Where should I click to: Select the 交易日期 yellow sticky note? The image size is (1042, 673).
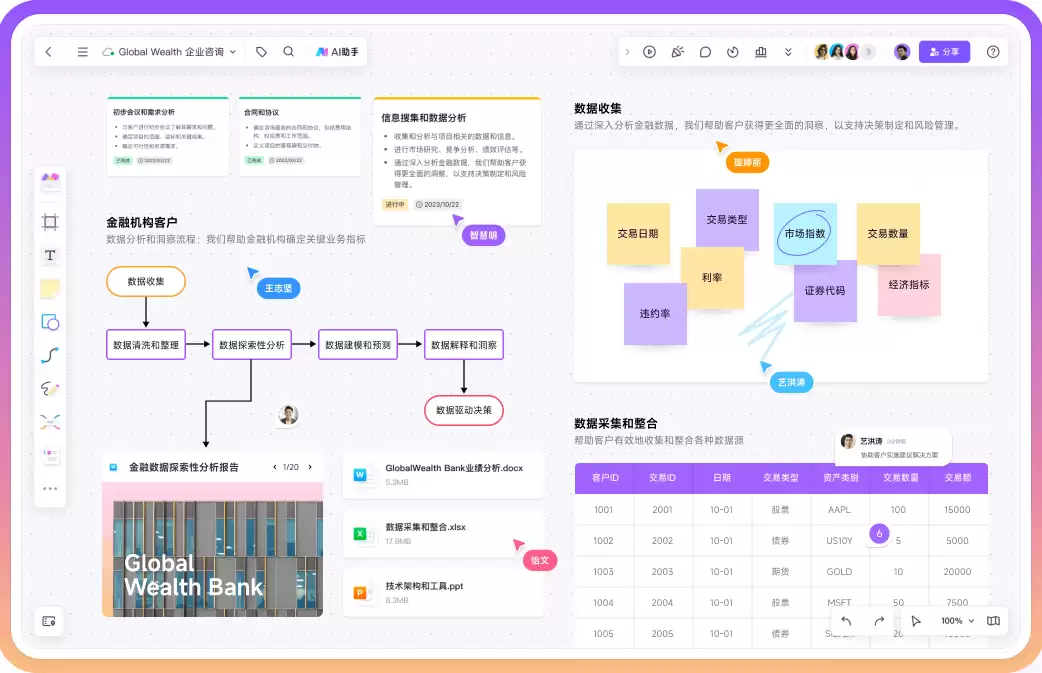pyautogui.click(x=638, y=234)
